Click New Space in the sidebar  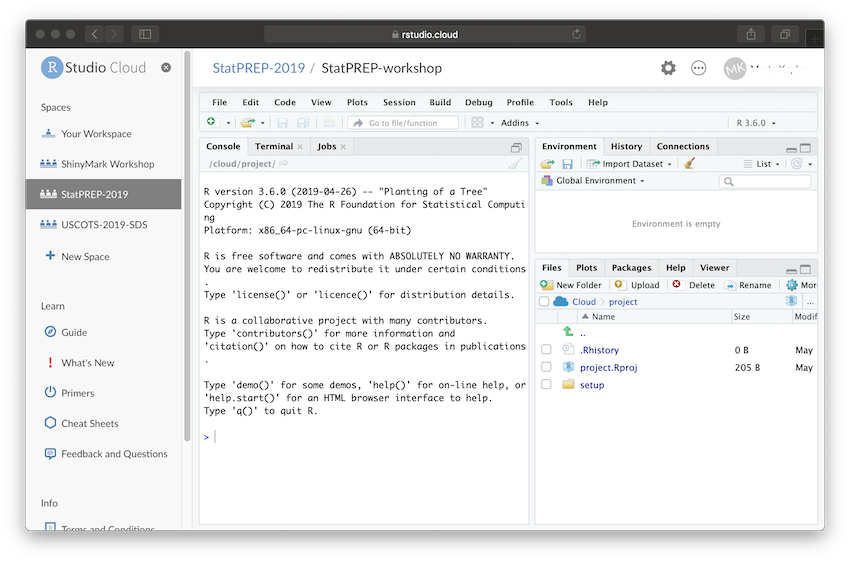point(85,256)
